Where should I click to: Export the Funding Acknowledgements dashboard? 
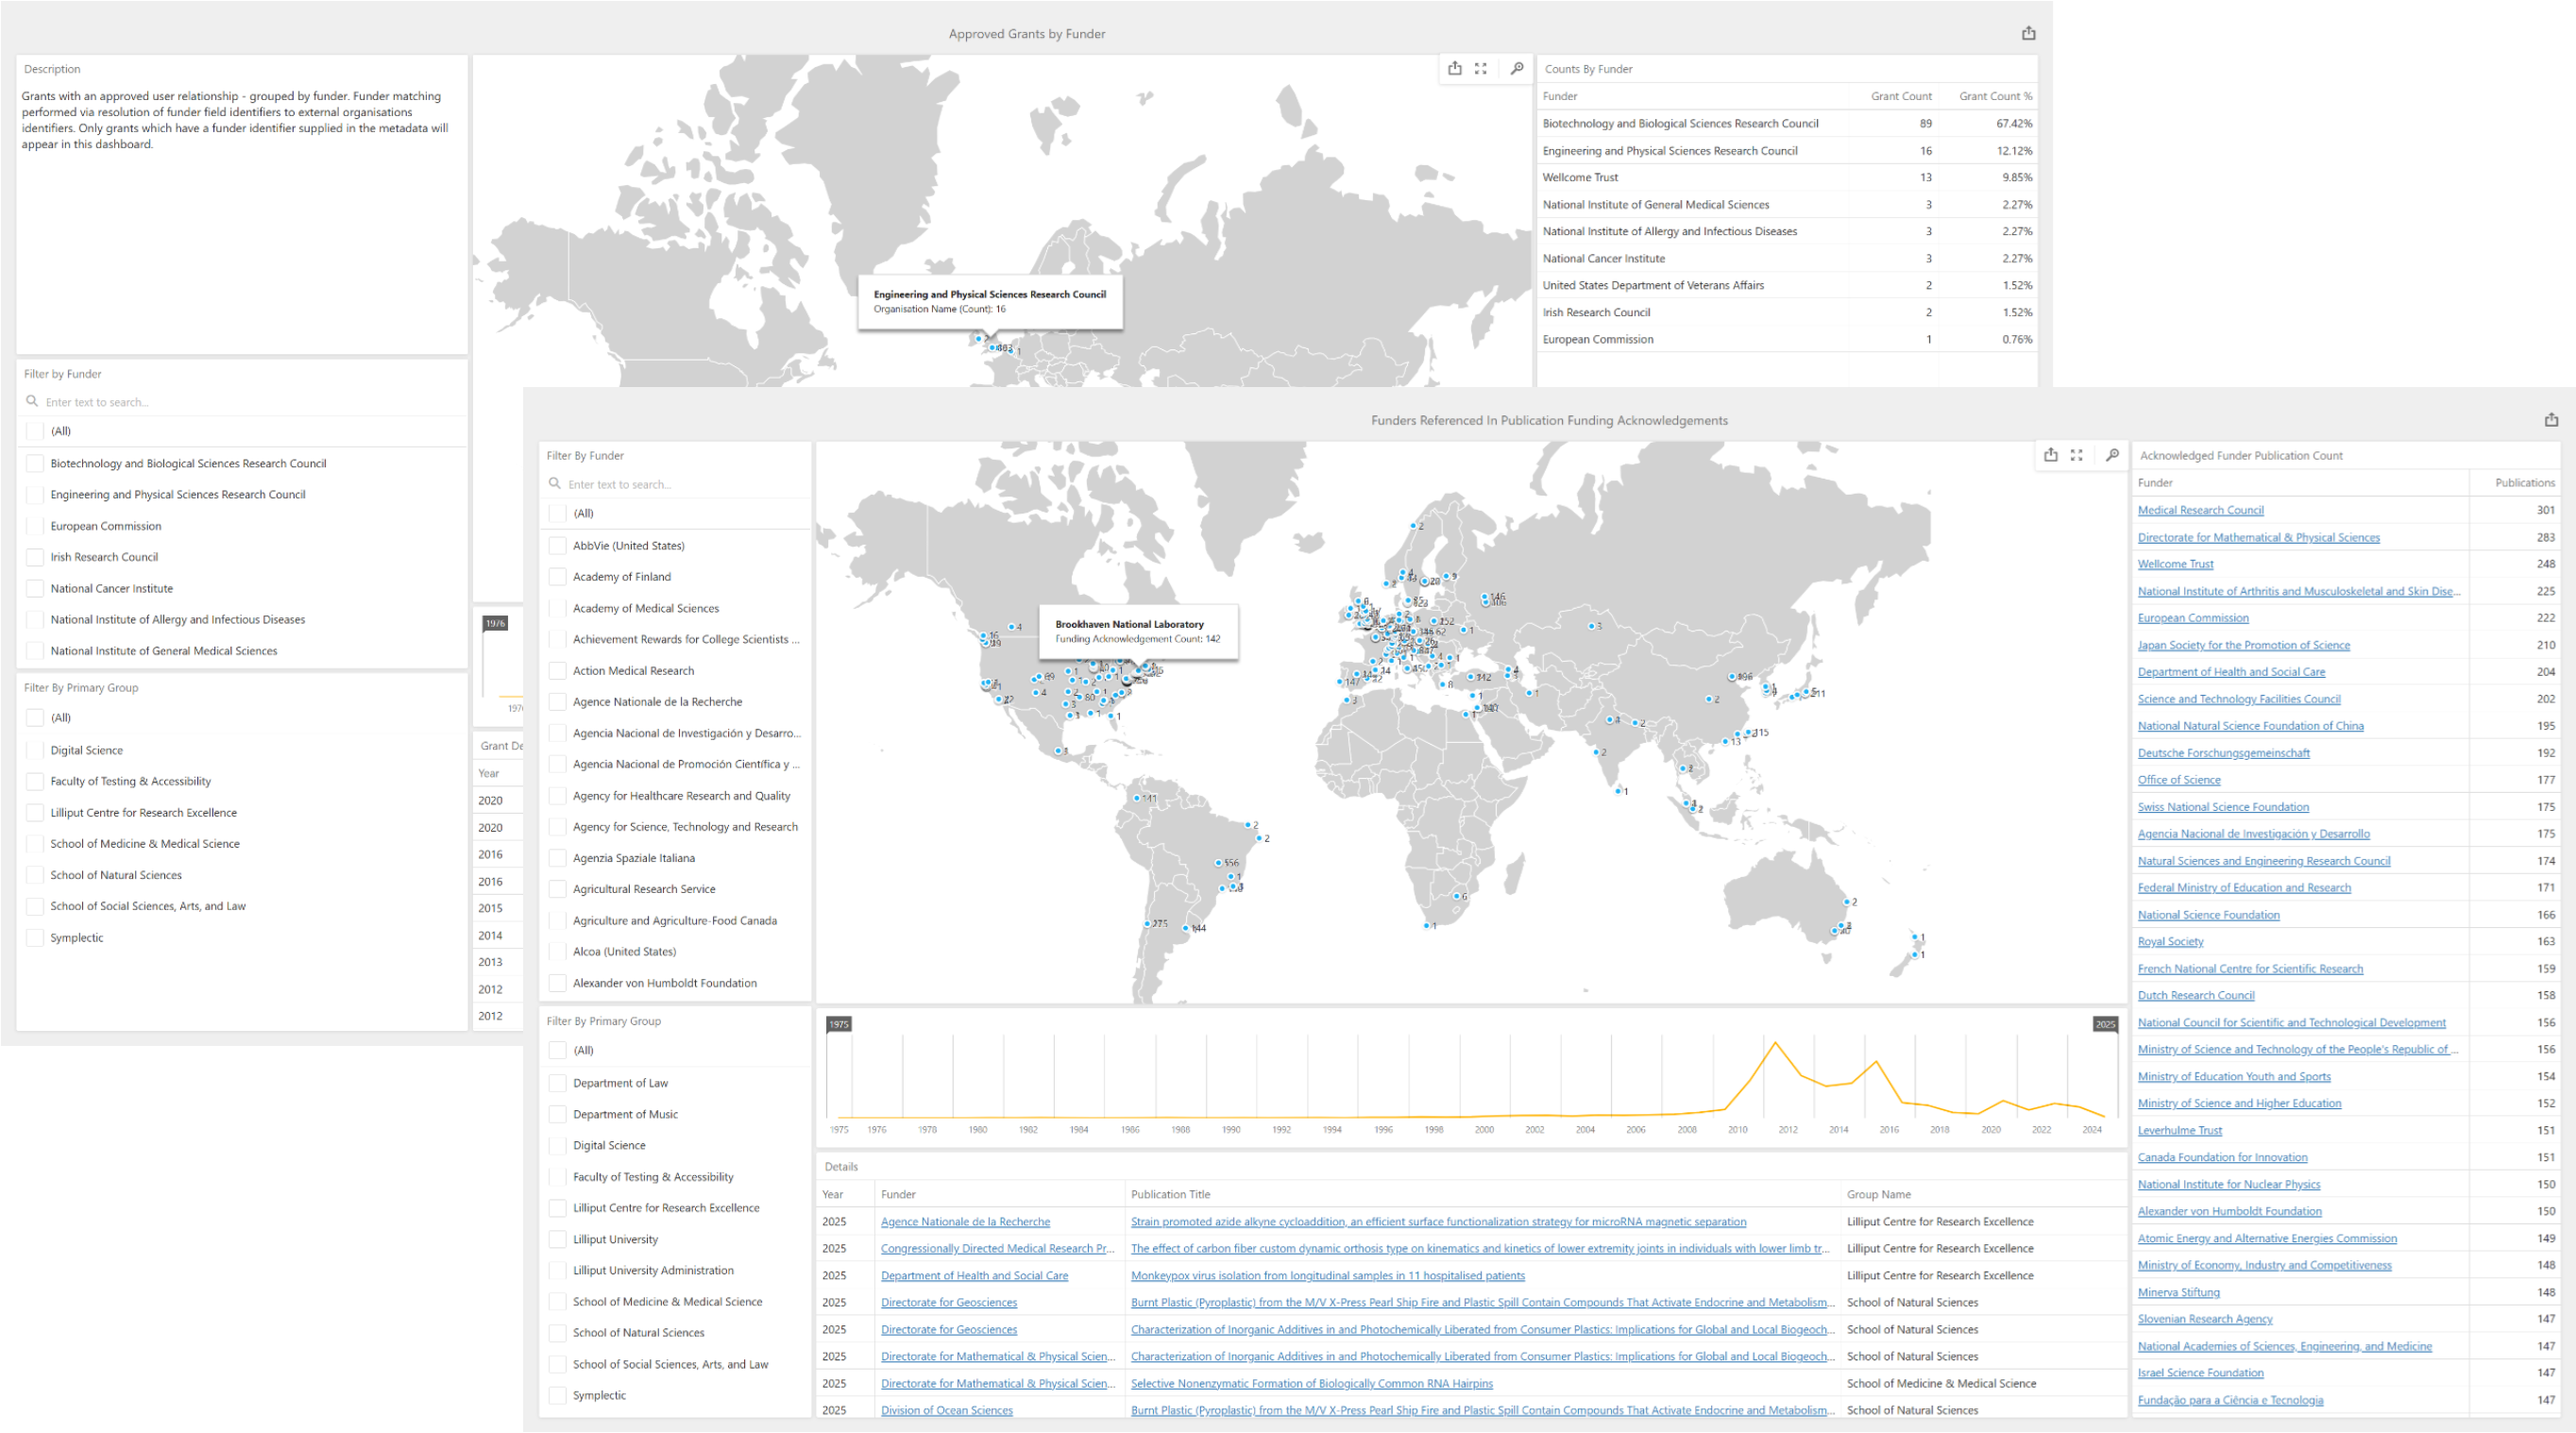(2551, 420)
